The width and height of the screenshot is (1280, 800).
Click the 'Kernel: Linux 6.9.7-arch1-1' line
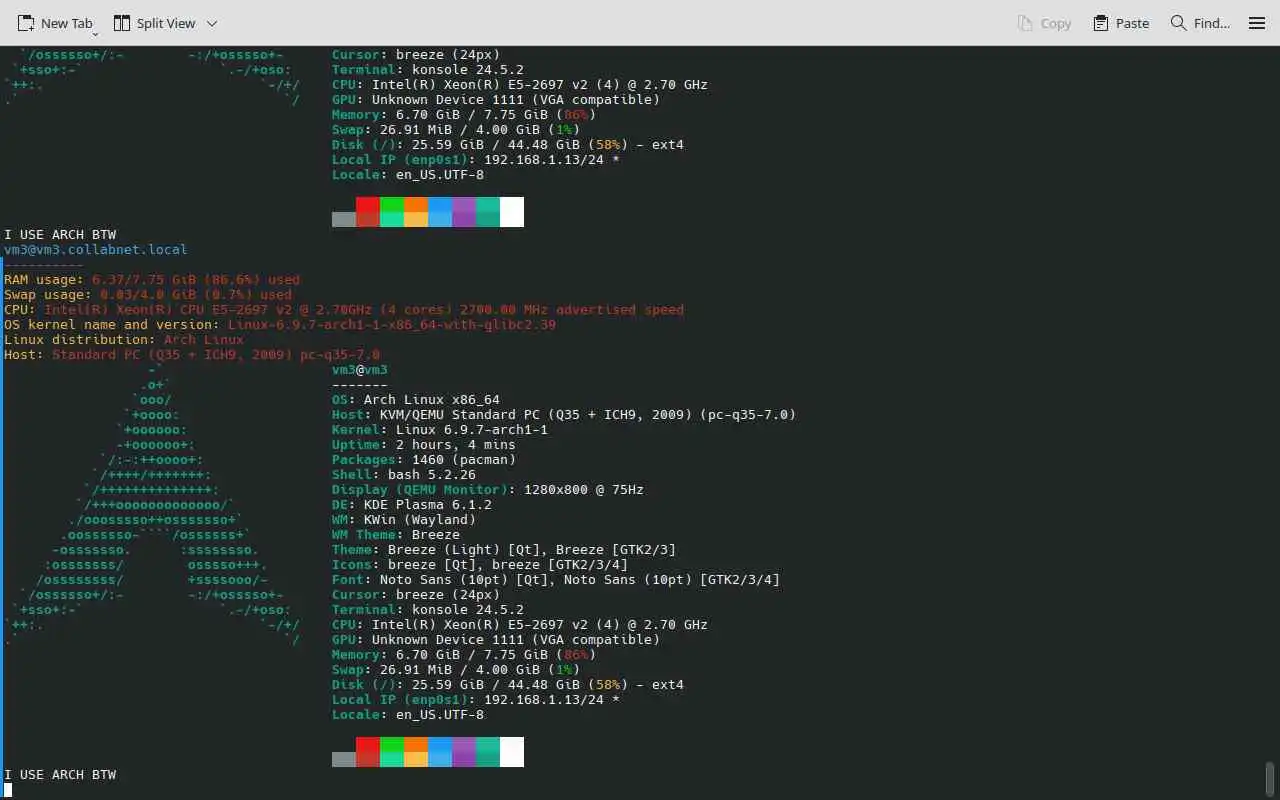[x=440, y=430]
